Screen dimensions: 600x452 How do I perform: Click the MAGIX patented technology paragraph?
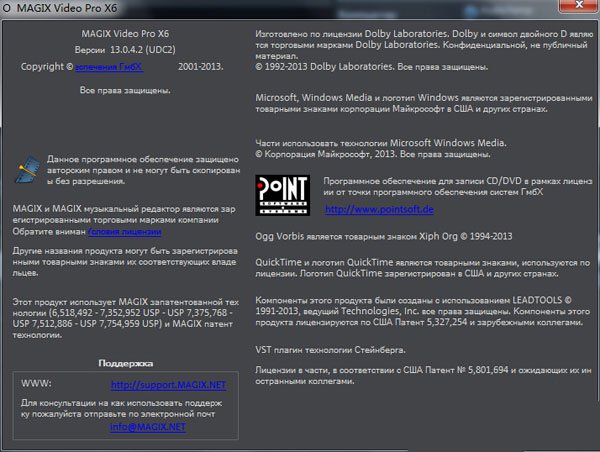(x=126, y=318)
